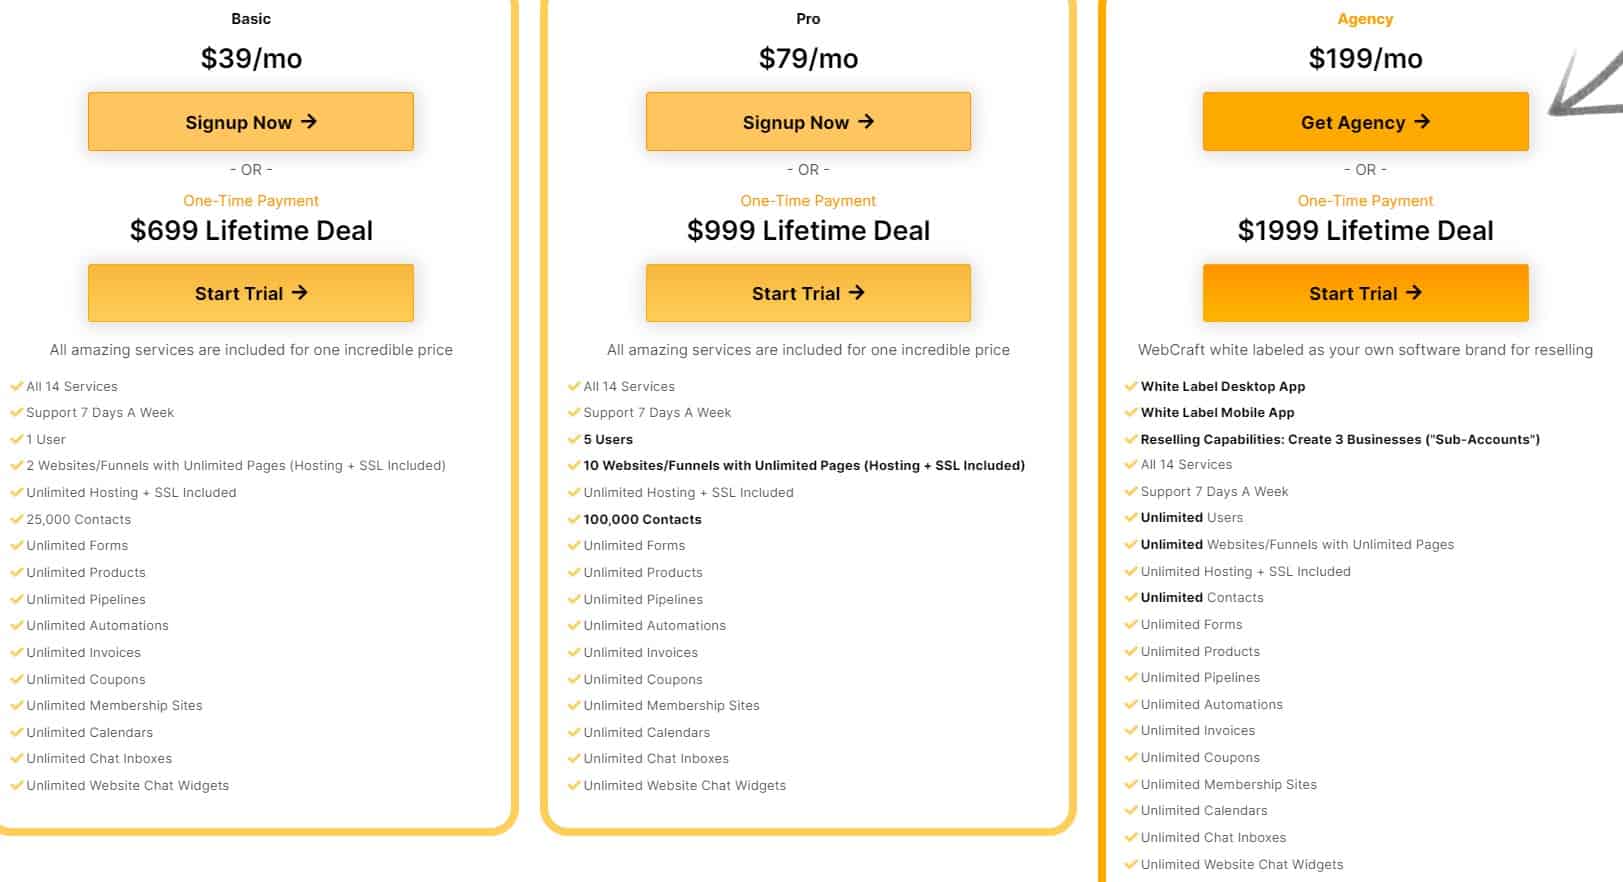Start Trial for the $1999 Lifetime Deal
The image size is (1623, 882).
1365,293
